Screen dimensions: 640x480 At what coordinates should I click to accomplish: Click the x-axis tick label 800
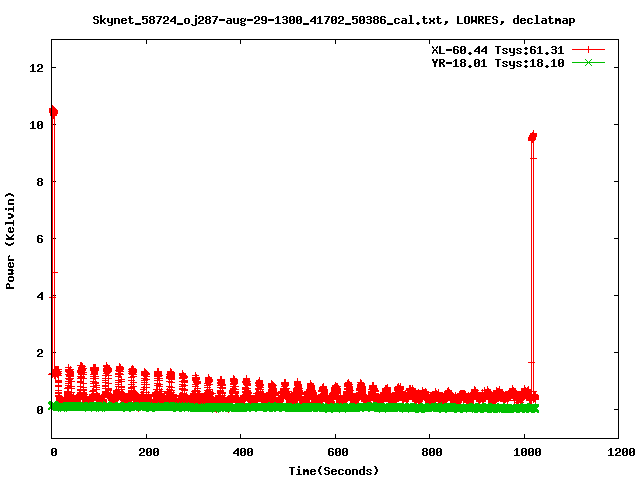pos(432,452)
